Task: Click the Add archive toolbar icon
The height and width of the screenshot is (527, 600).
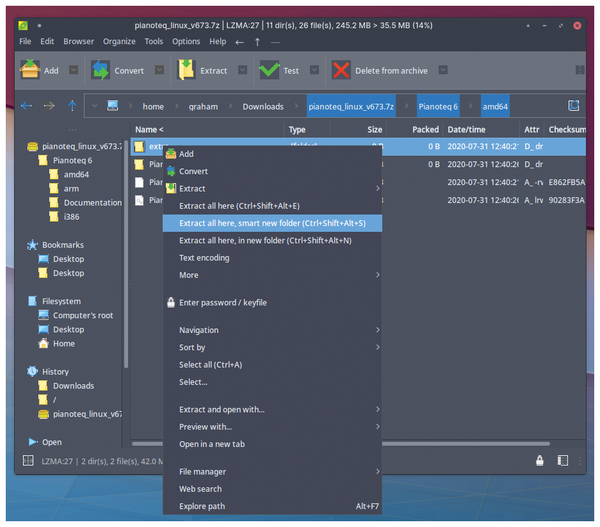Action: pos(30,70)
